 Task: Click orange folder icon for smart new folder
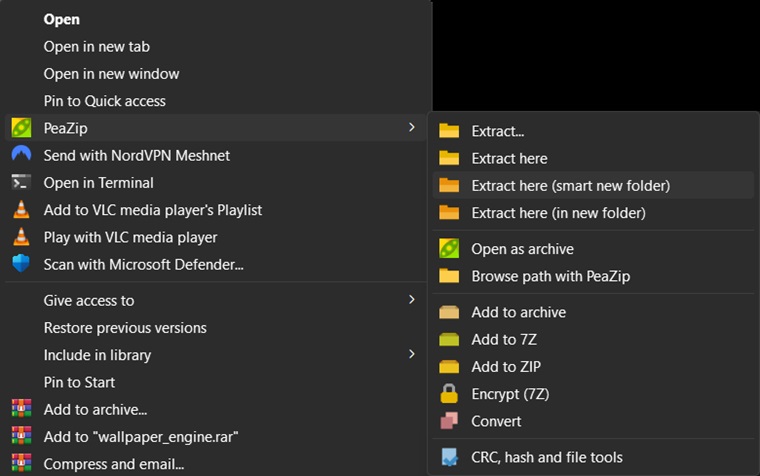(x=449, y=185)
